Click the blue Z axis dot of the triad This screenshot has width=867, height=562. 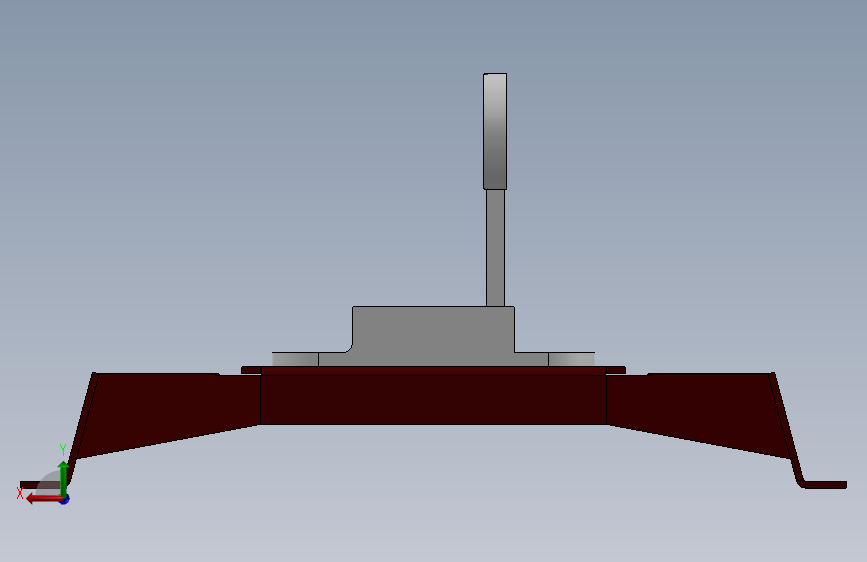(65, 500)
